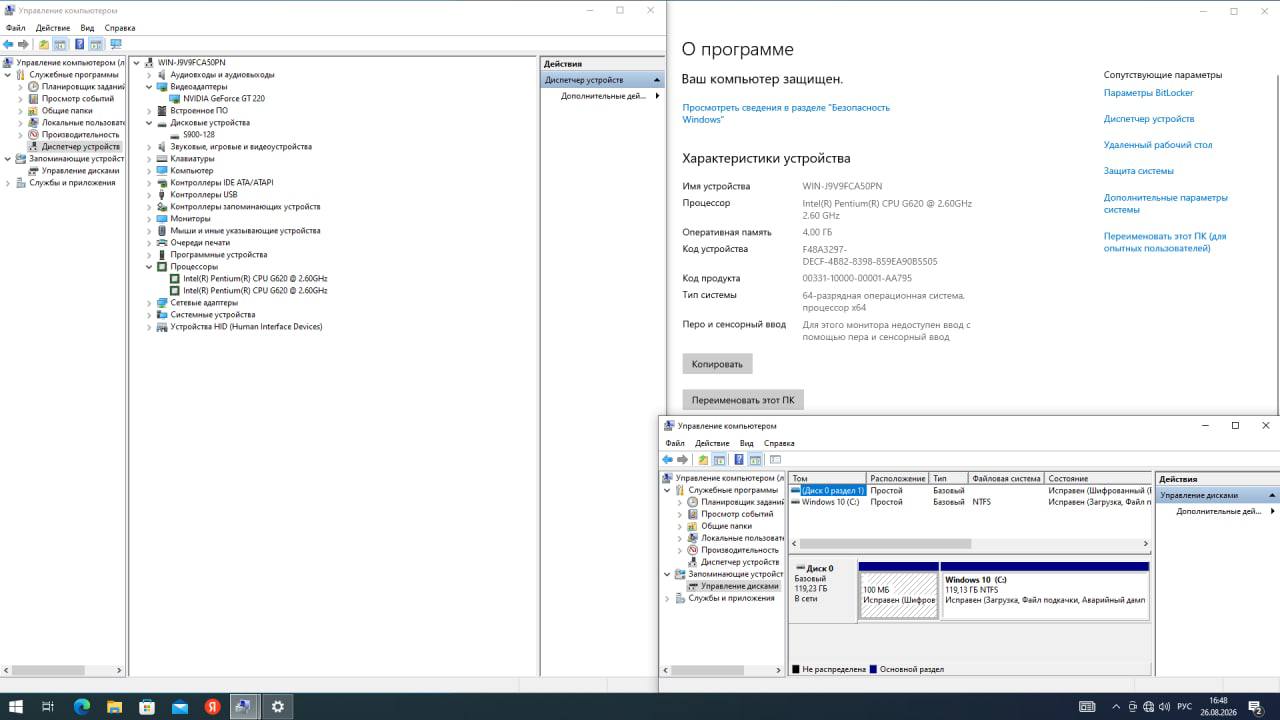Open File Explorer from the taskbar
Viewport: 1280px width, 720px height.
pos(114,706)
